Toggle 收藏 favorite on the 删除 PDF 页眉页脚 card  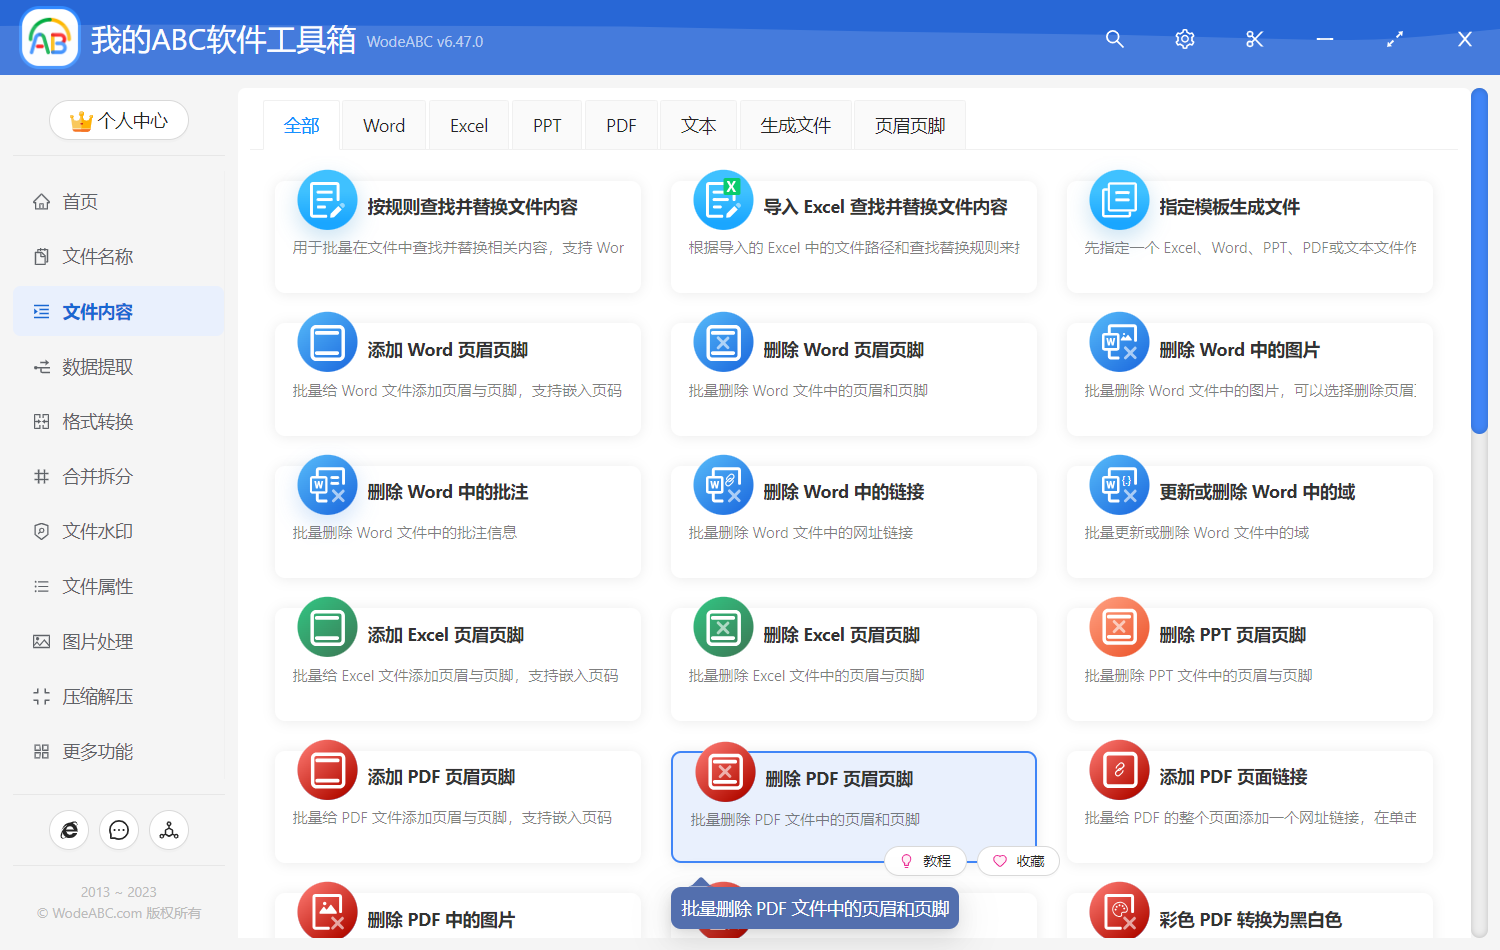coord(1017,861)
